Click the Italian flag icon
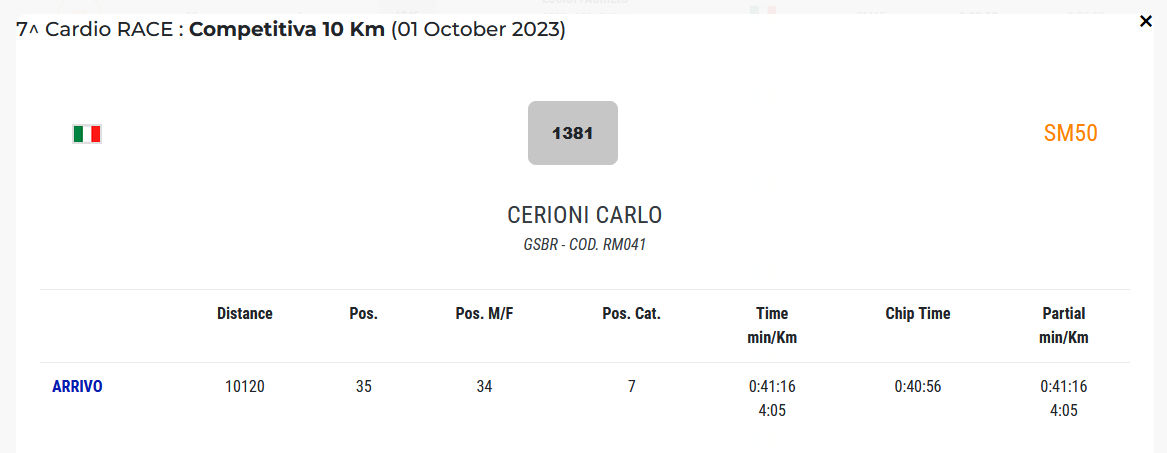The height and width of the screenshot is (453, 1167). 87,134
